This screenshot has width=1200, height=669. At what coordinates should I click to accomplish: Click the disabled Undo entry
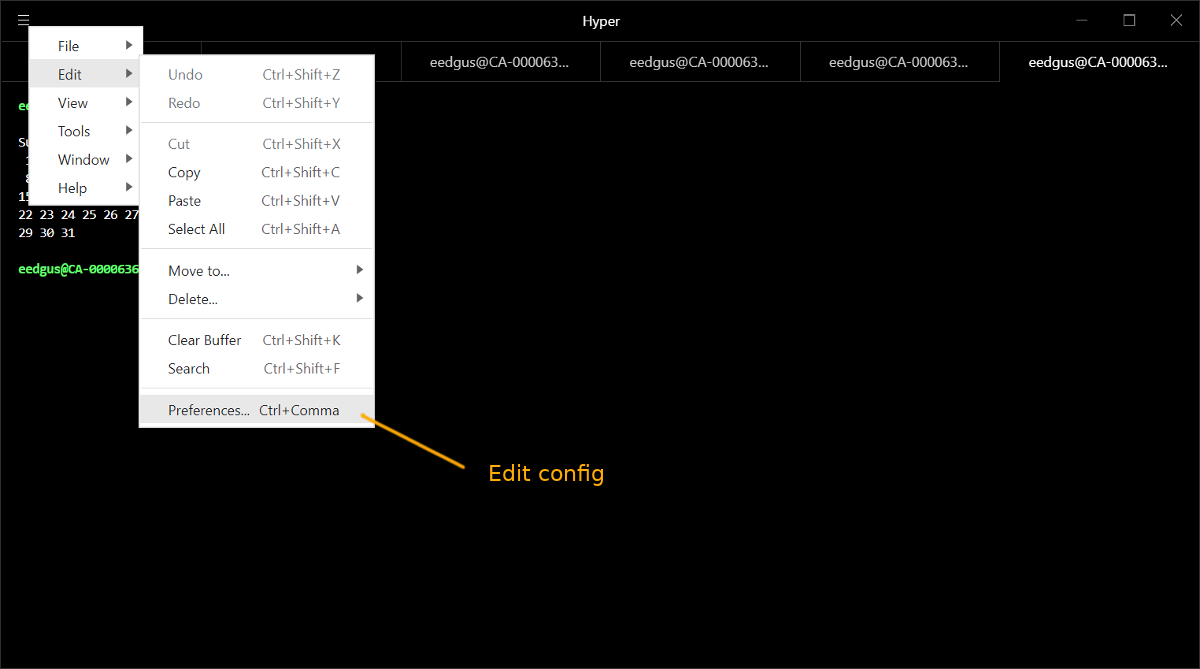(x=256, y=74)
